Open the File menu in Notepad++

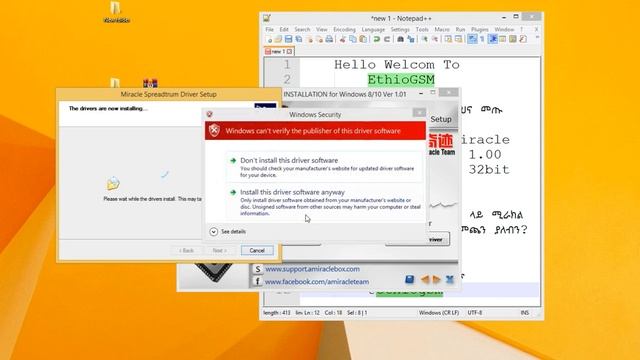point(269,29)
